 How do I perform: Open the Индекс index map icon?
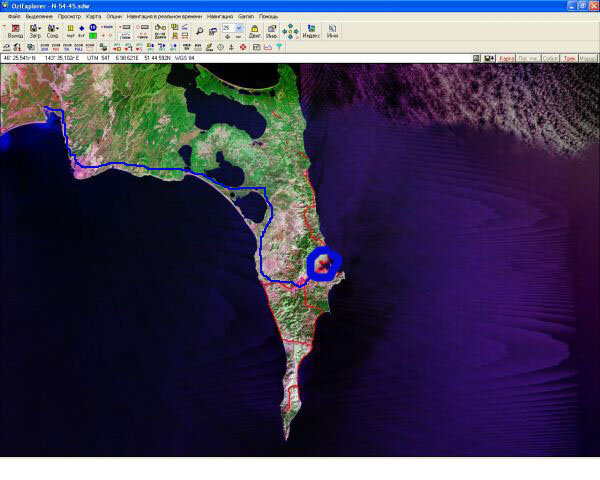312,31
